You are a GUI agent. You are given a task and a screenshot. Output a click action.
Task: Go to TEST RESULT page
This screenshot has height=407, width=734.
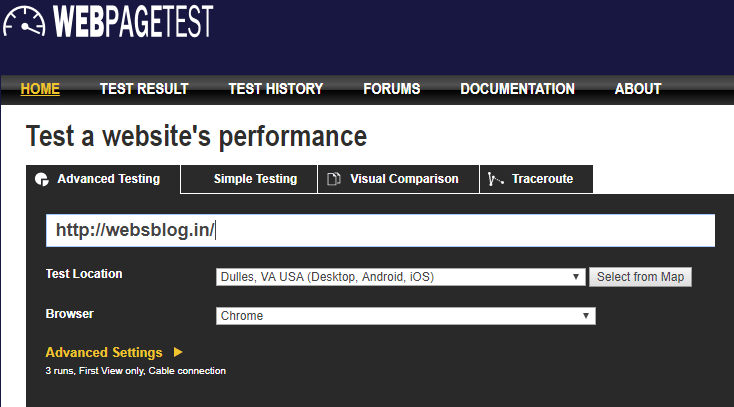144,89
